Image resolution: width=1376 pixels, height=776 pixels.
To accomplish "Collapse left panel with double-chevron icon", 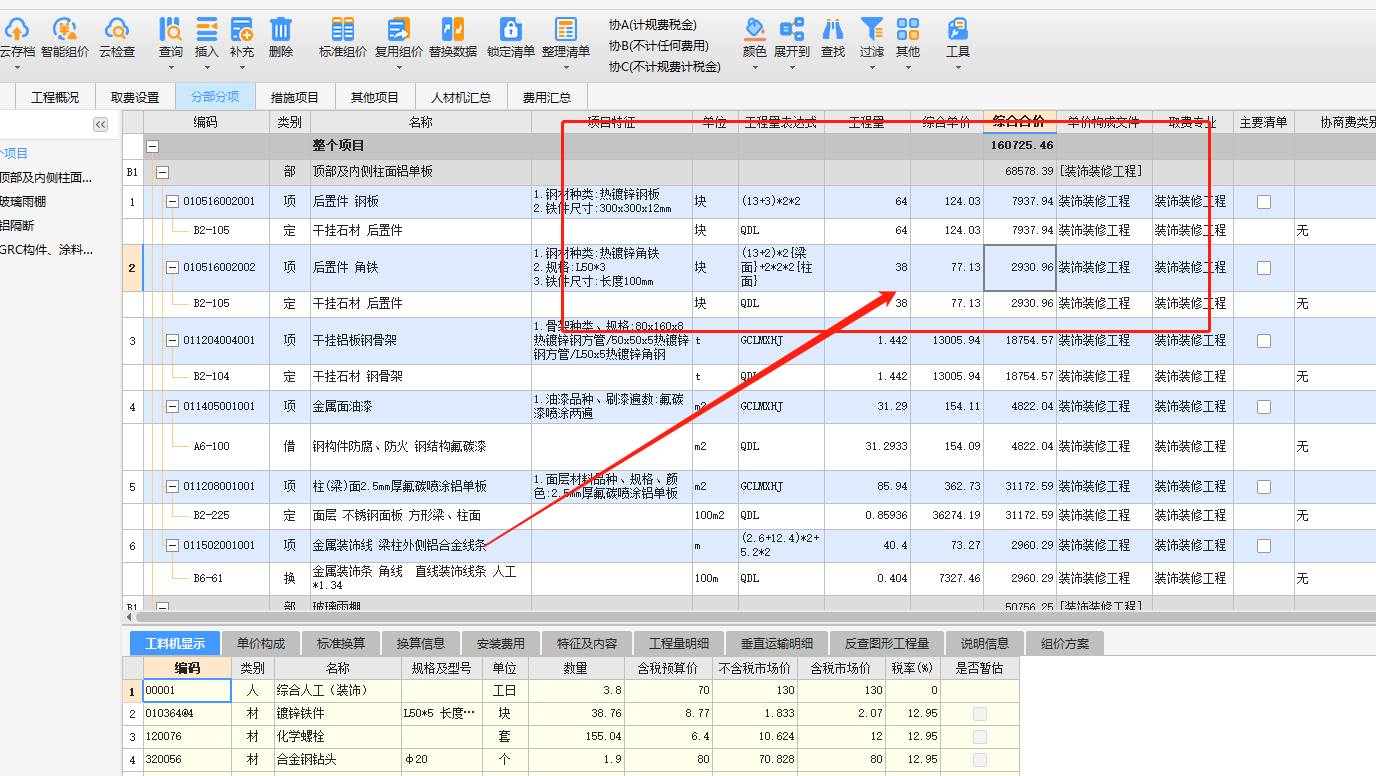I will click(x=101, y=124).
